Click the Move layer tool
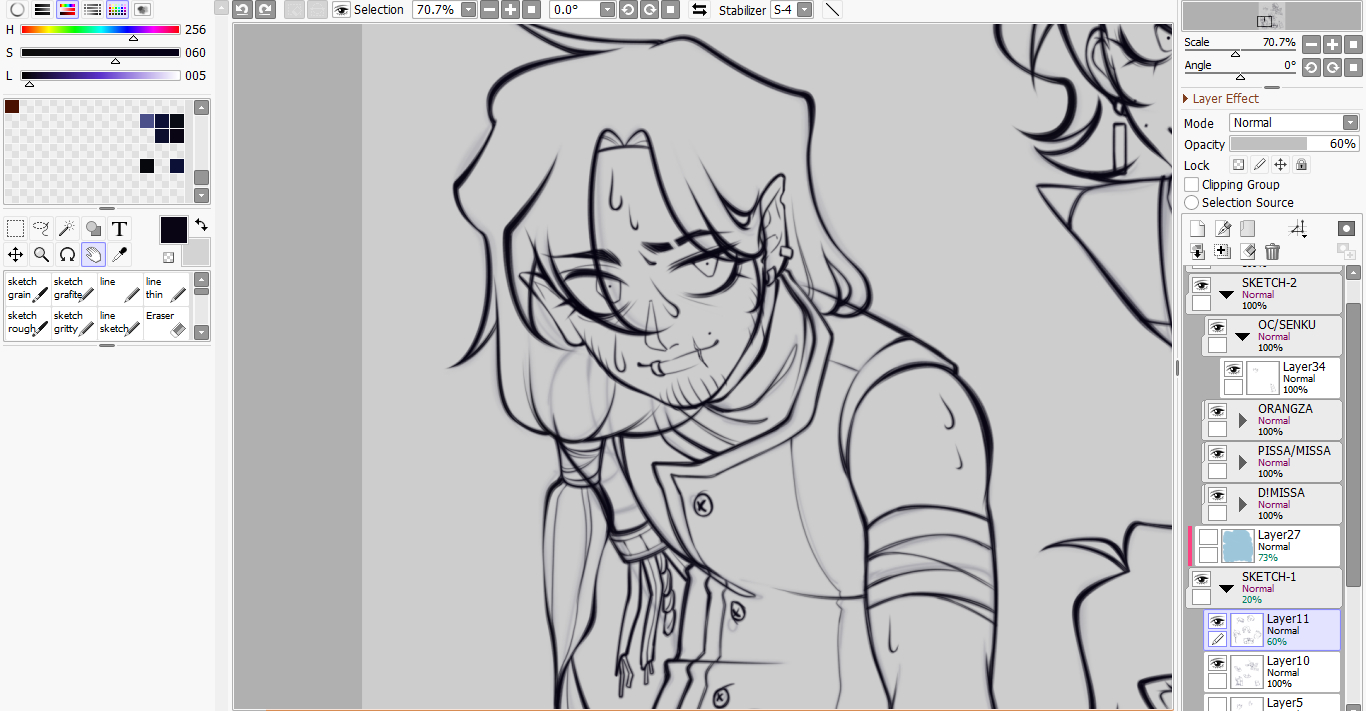This screenshot has width=1366, height=711. coord(15,255)
